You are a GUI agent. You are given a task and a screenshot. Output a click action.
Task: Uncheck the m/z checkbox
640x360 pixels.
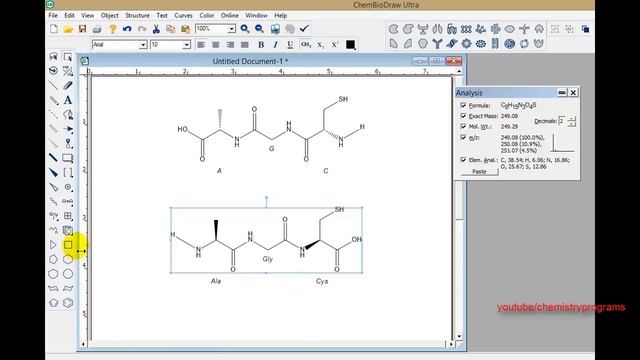[463, 138]
